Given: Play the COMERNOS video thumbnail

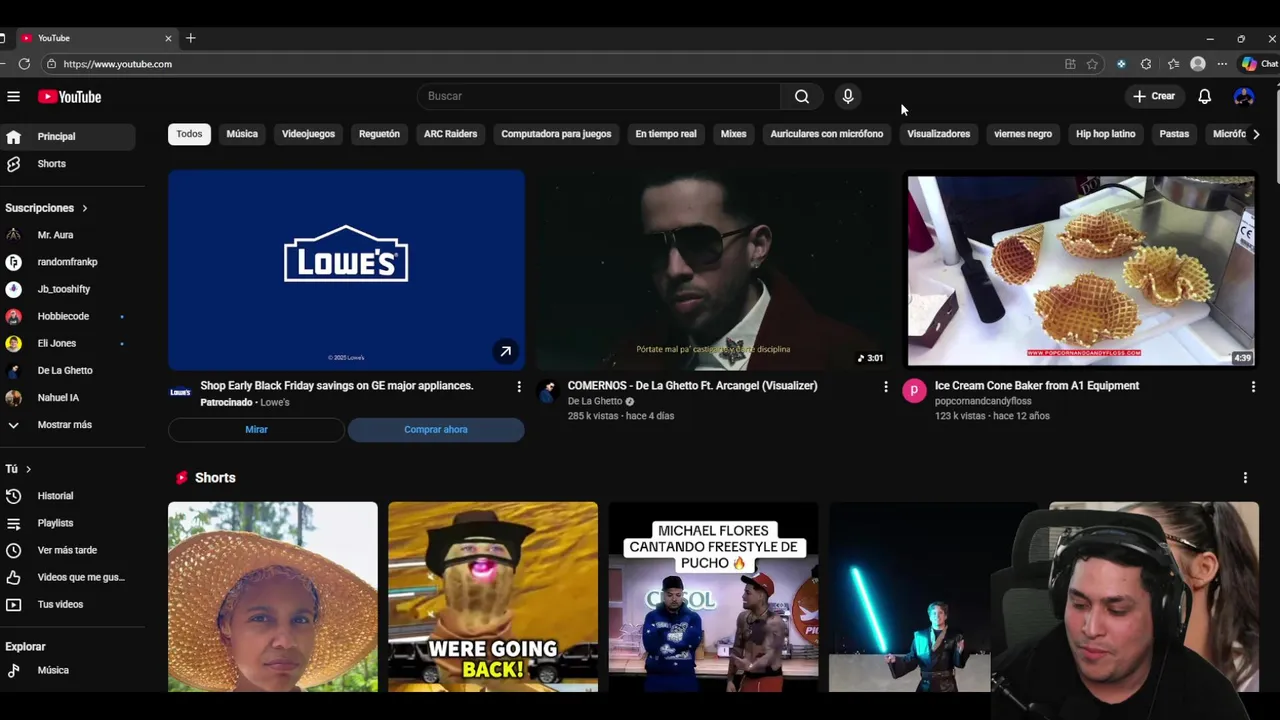Looking at the screenshot, I should tap(713, 270).
